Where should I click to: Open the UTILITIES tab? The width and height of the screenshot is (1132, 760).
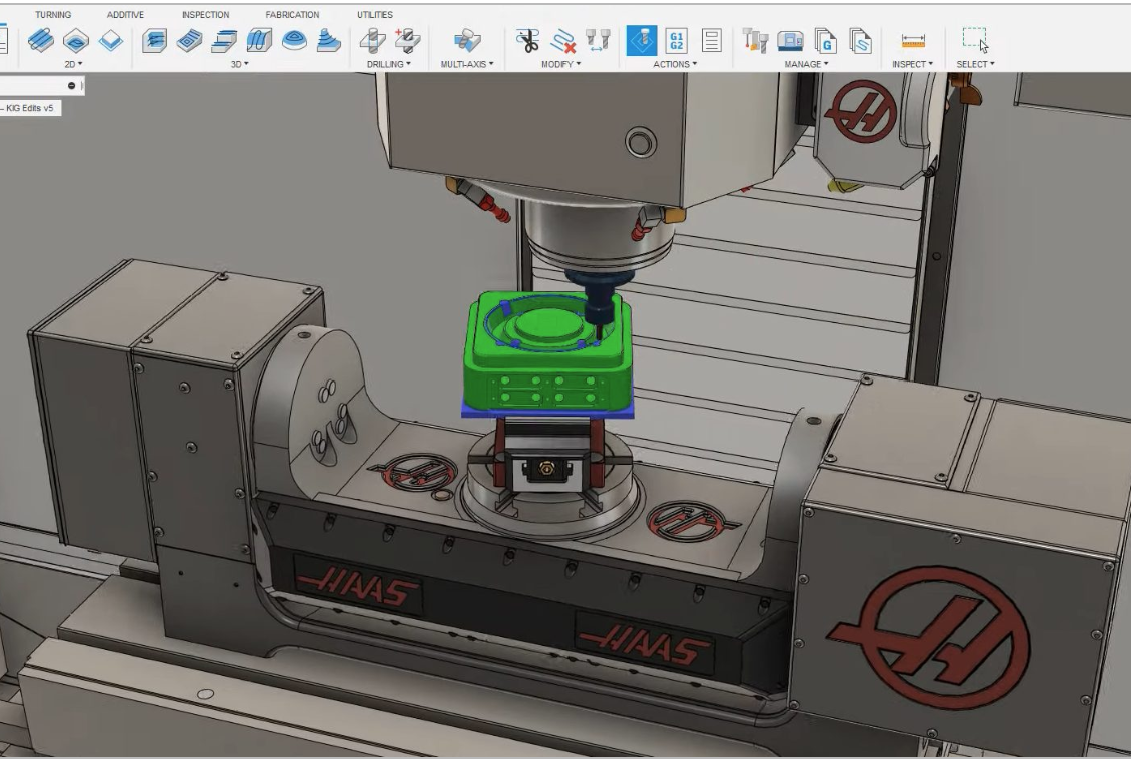375,15
